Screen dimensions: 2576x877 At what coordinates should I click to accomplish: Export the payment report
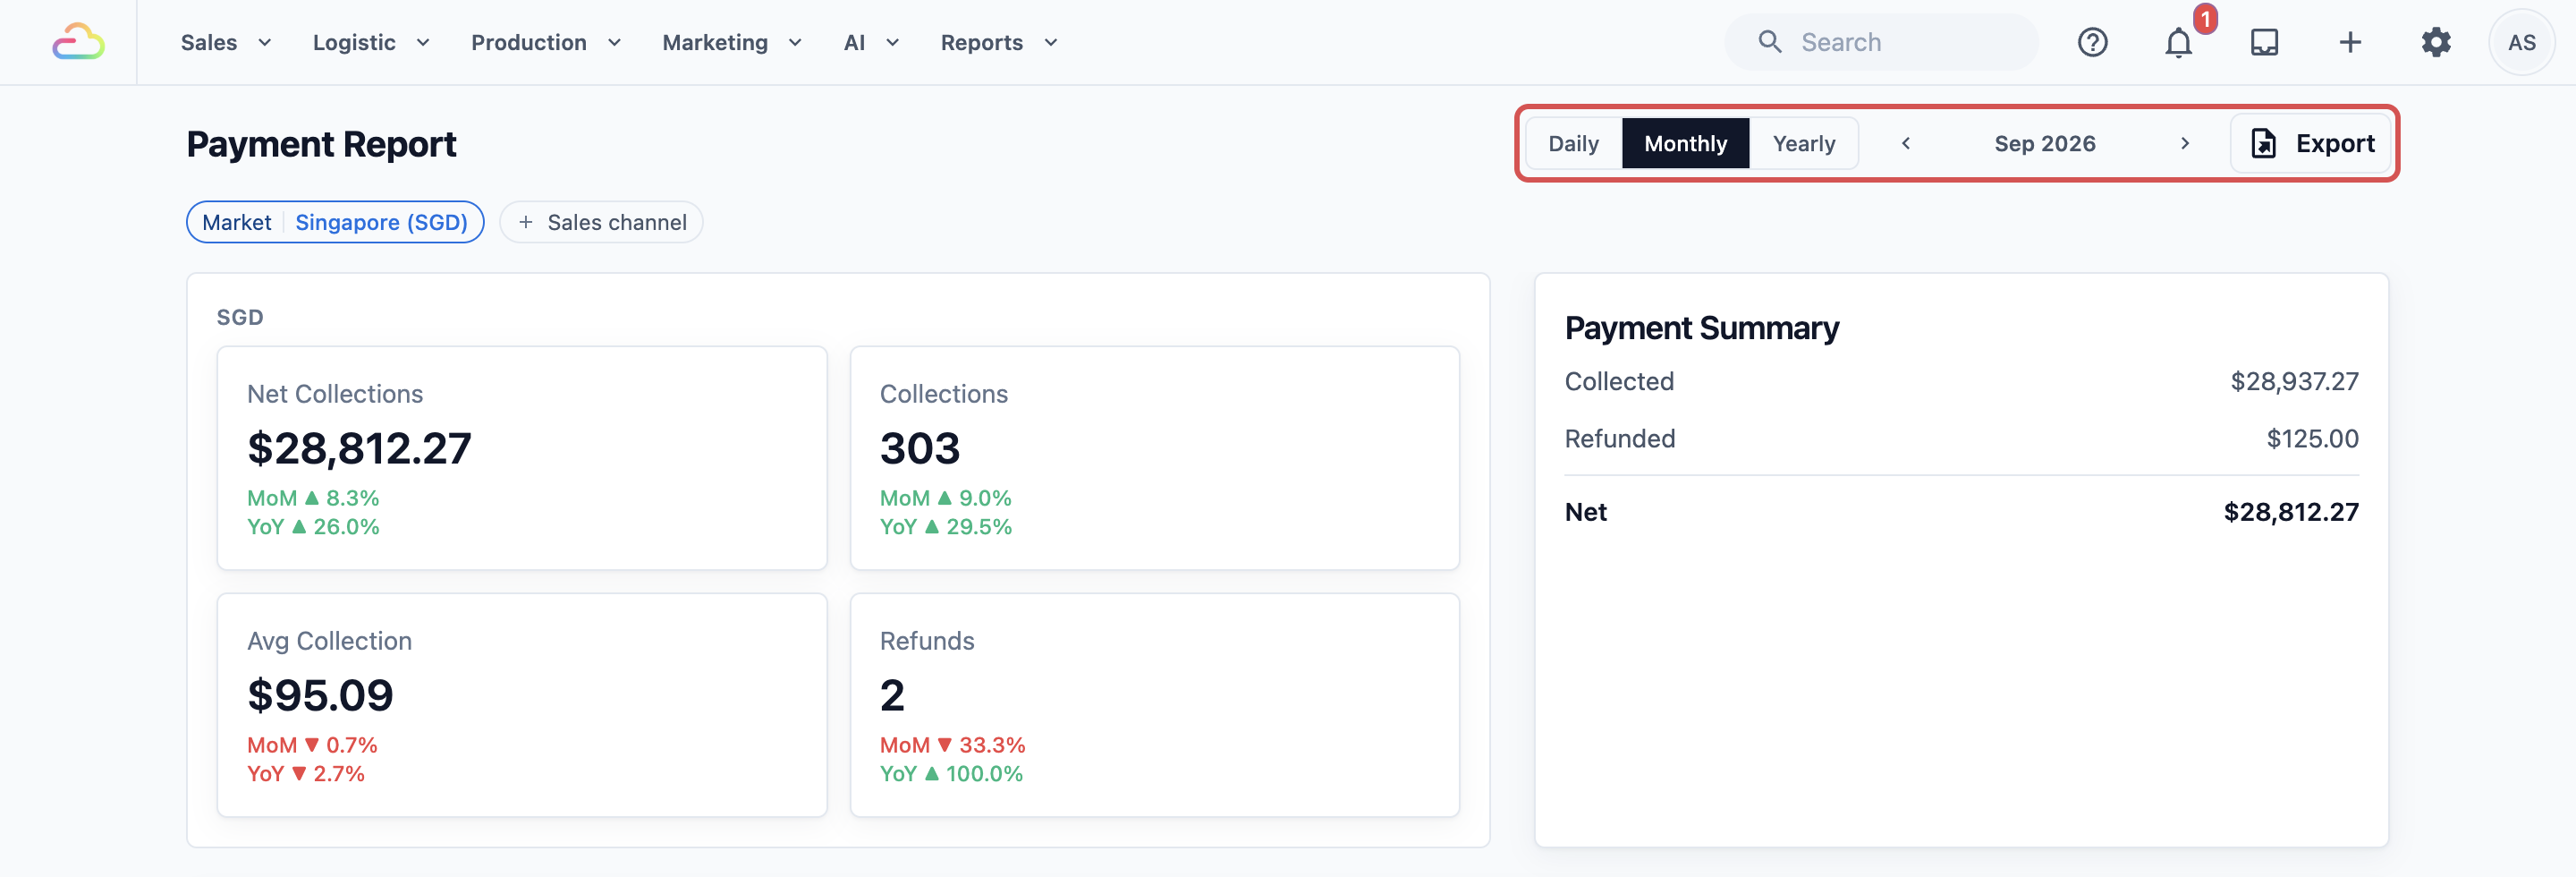point(2311,144)
